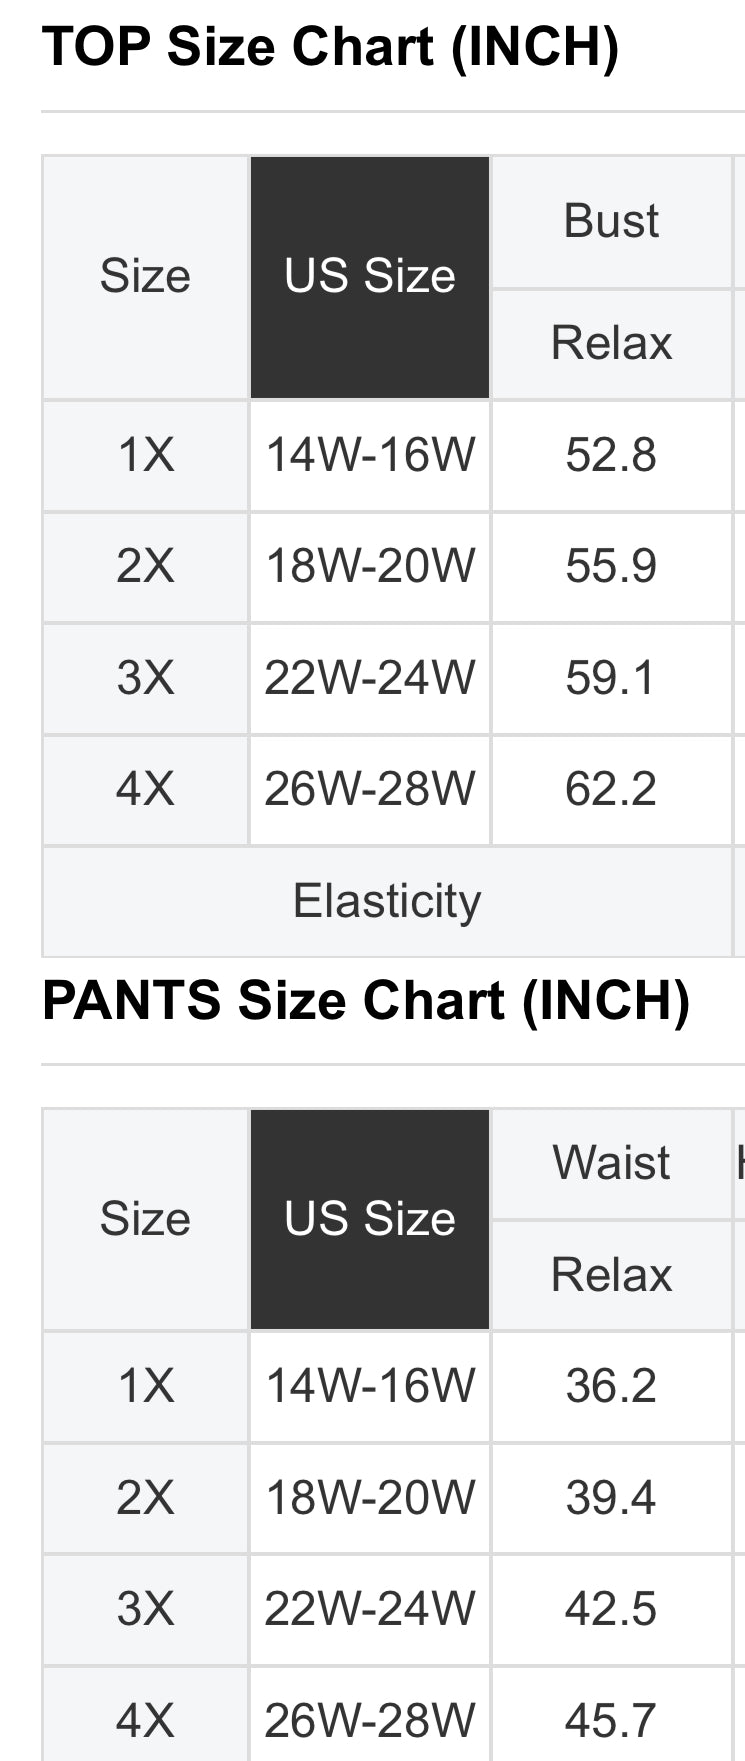
Task: Click the 39.4 waist value
Action: 611,1498
